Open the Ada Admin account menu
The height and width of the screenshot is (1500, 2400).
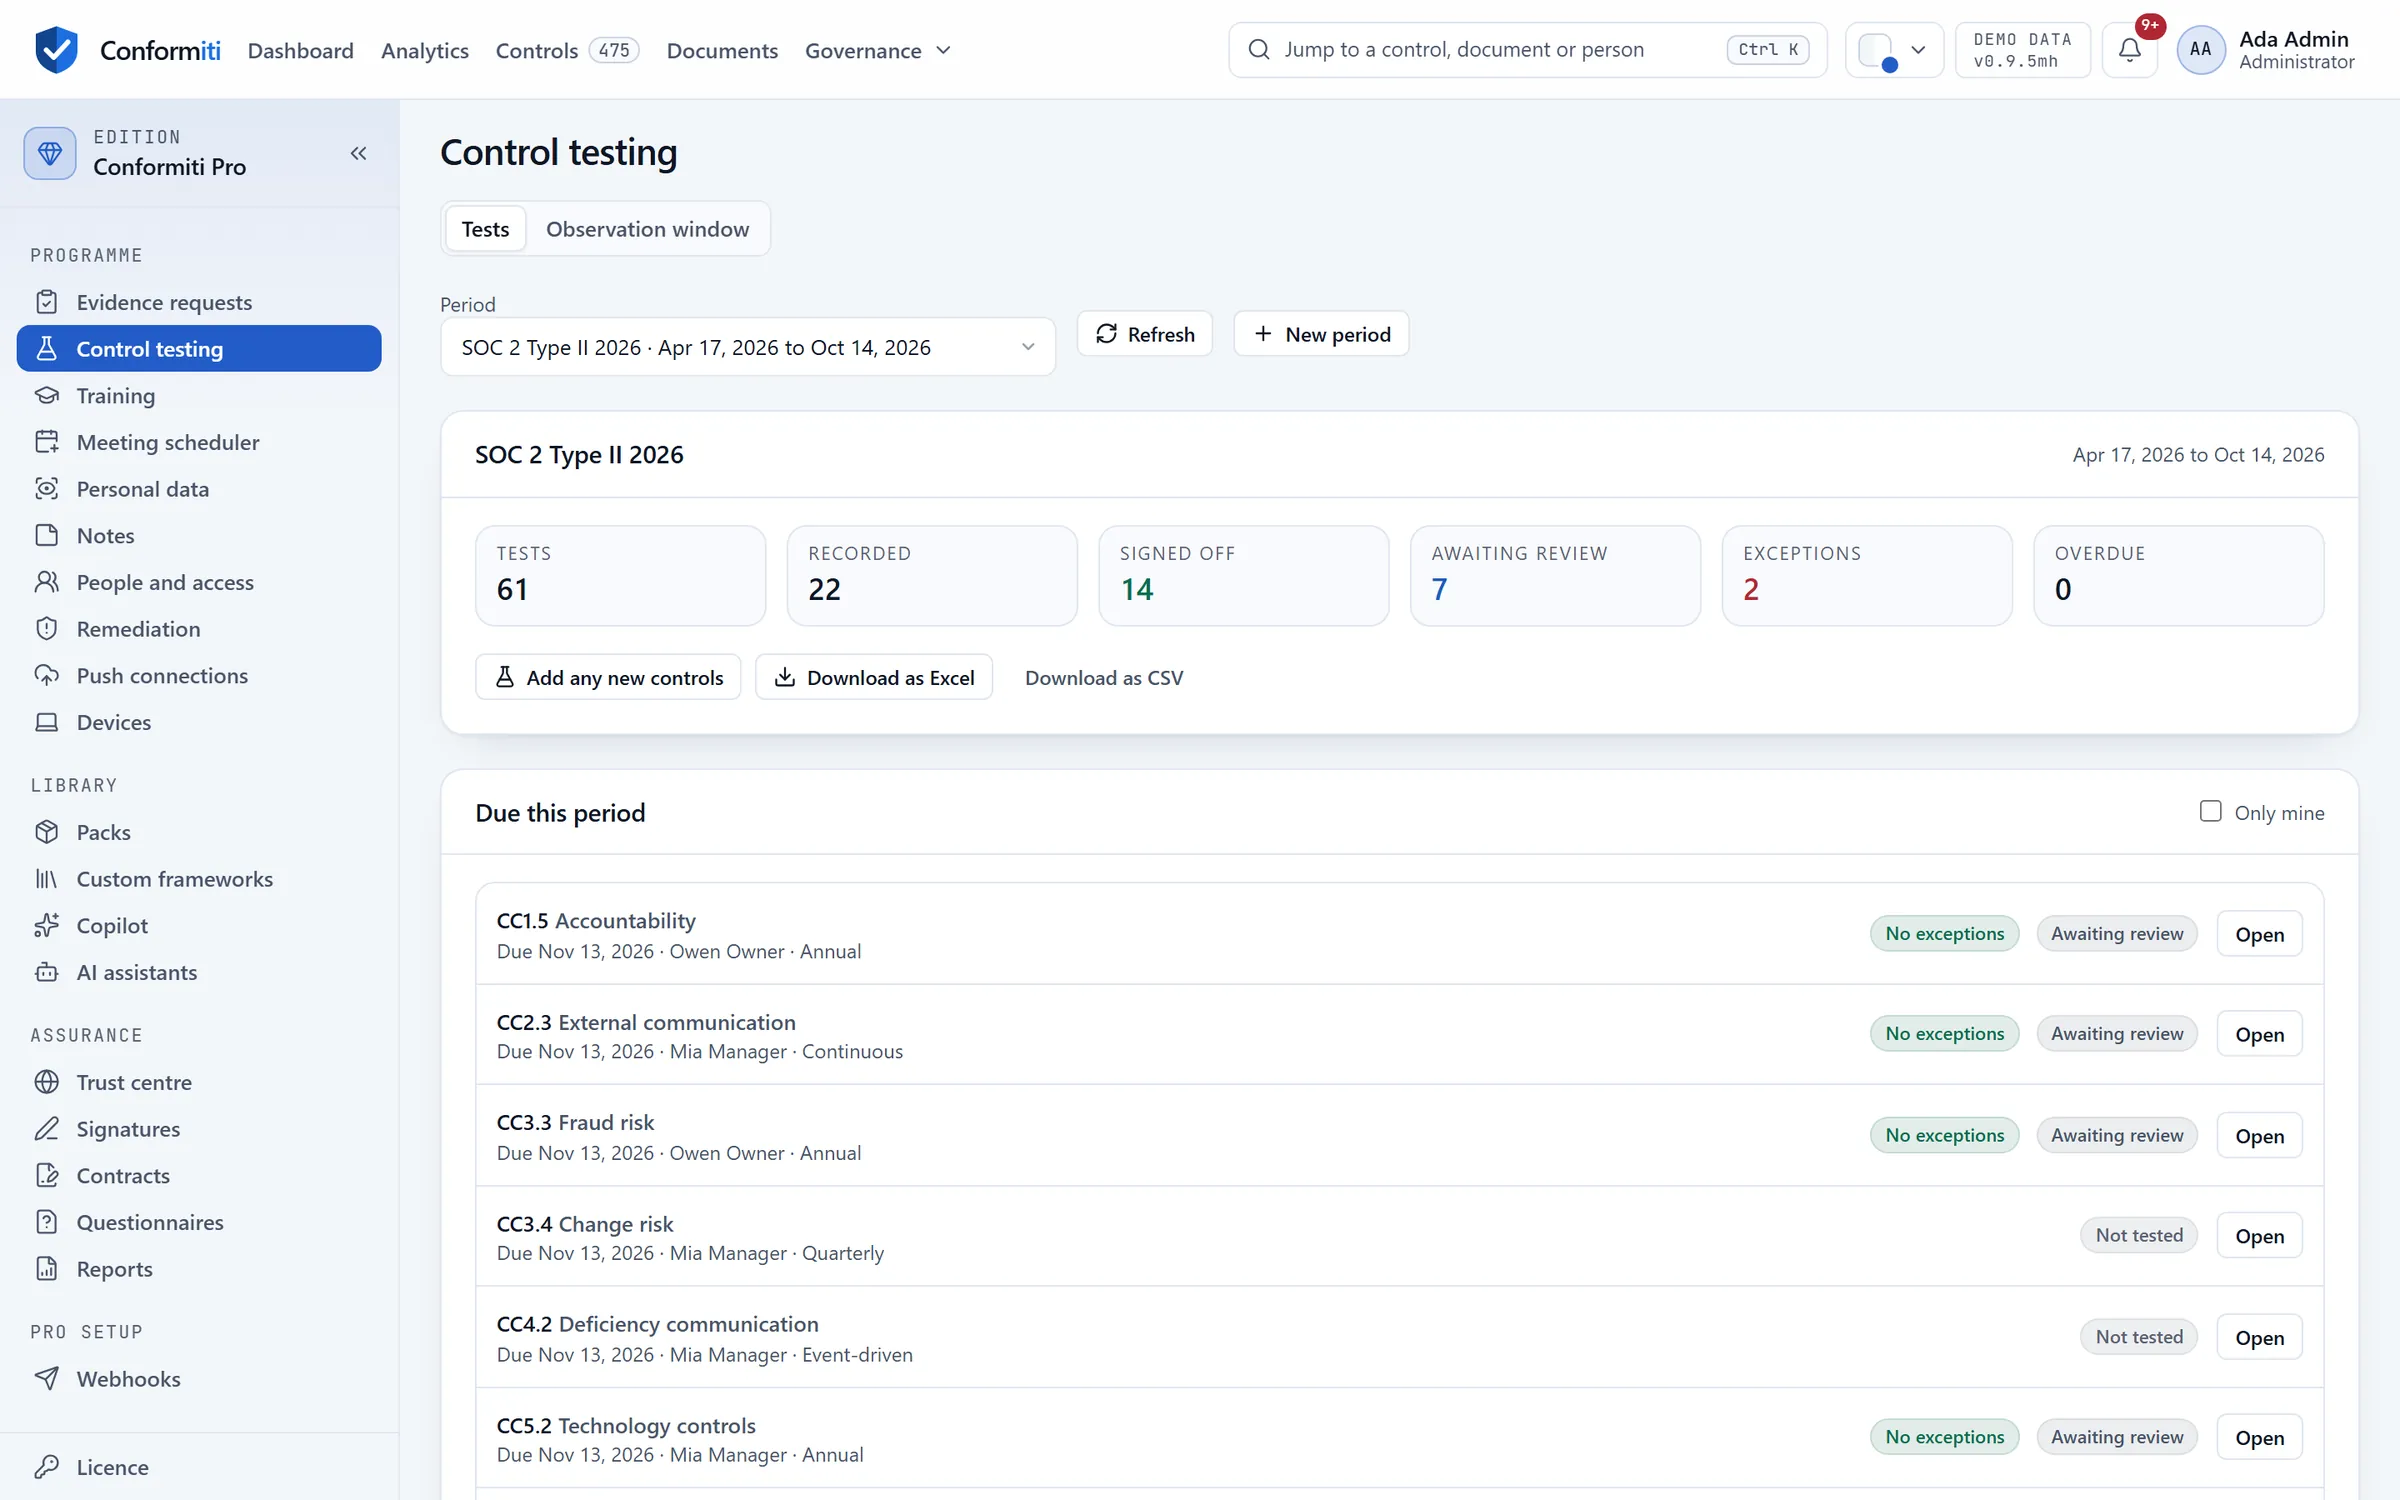point(2267,50)
